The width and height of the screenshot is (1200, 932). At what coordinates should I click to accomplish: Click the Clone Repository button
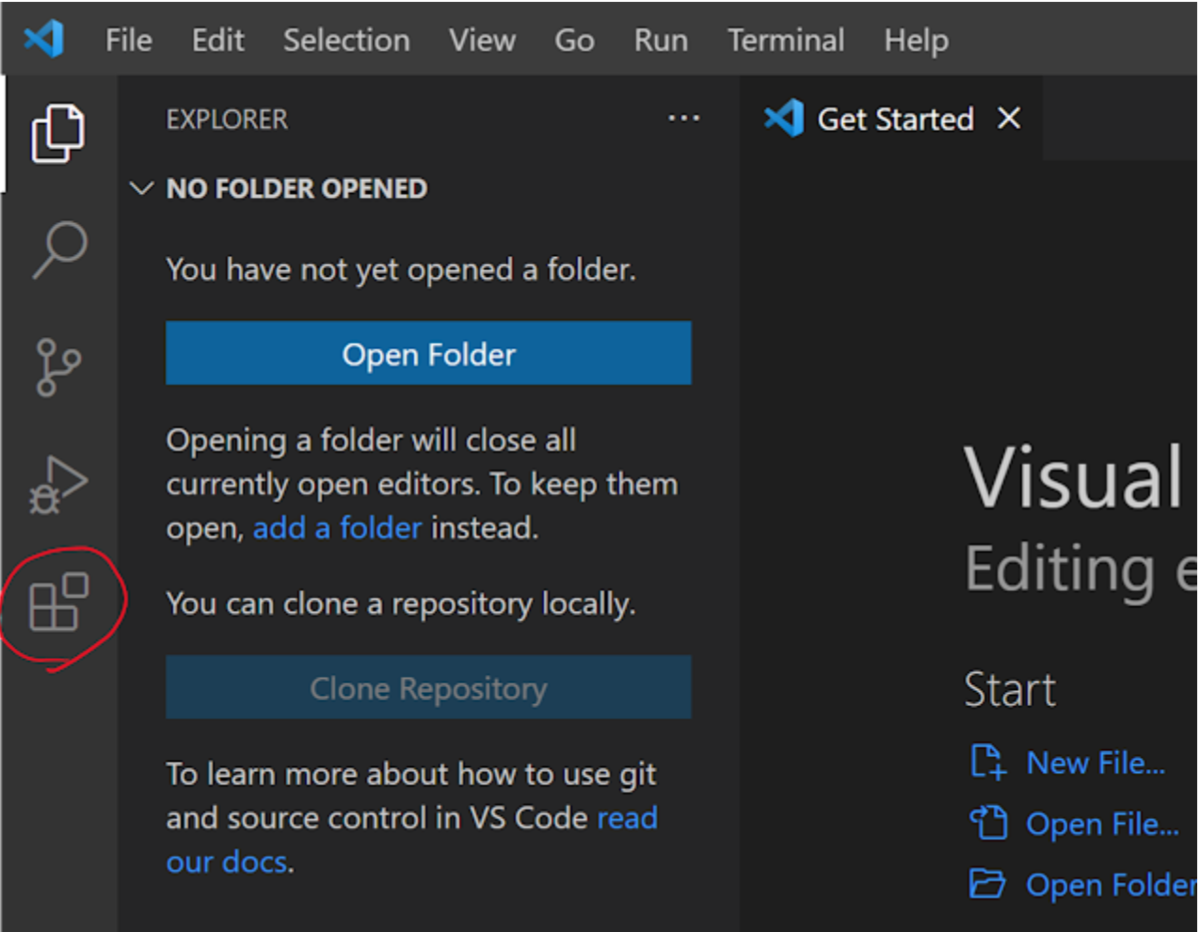(428, 688)
